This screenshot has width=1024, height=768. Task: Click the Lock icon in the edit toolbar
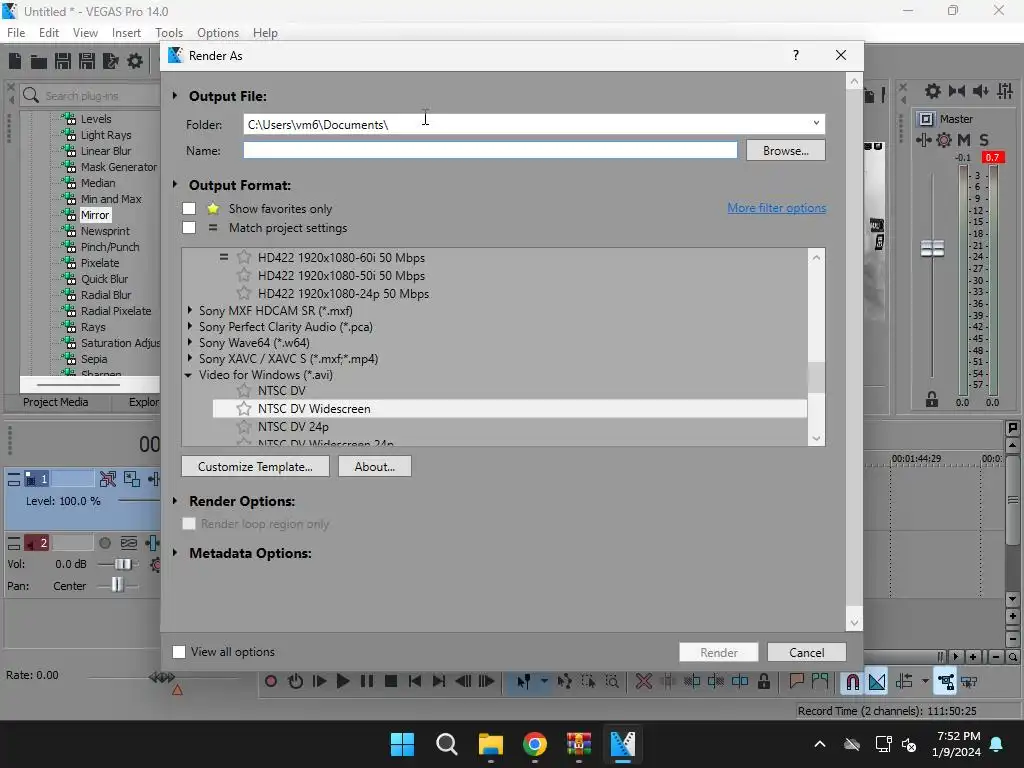[763, 682]
